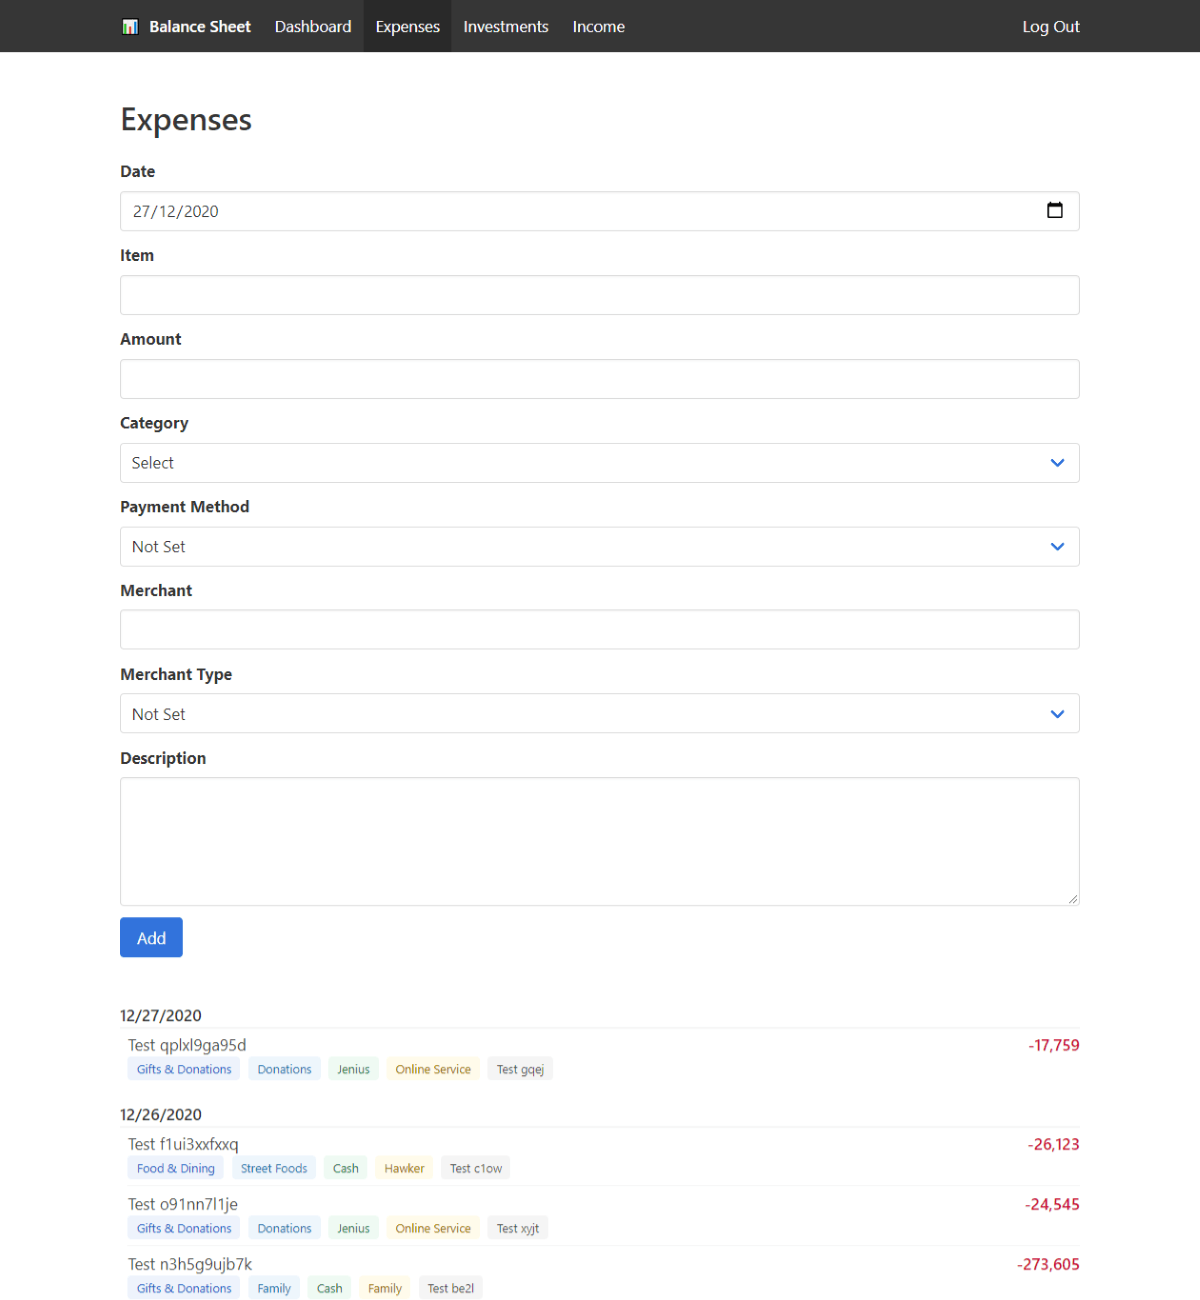Screen dimensions: 1200x1300
Task: Open the date picker calendar icon
Action: point(1054,210)
